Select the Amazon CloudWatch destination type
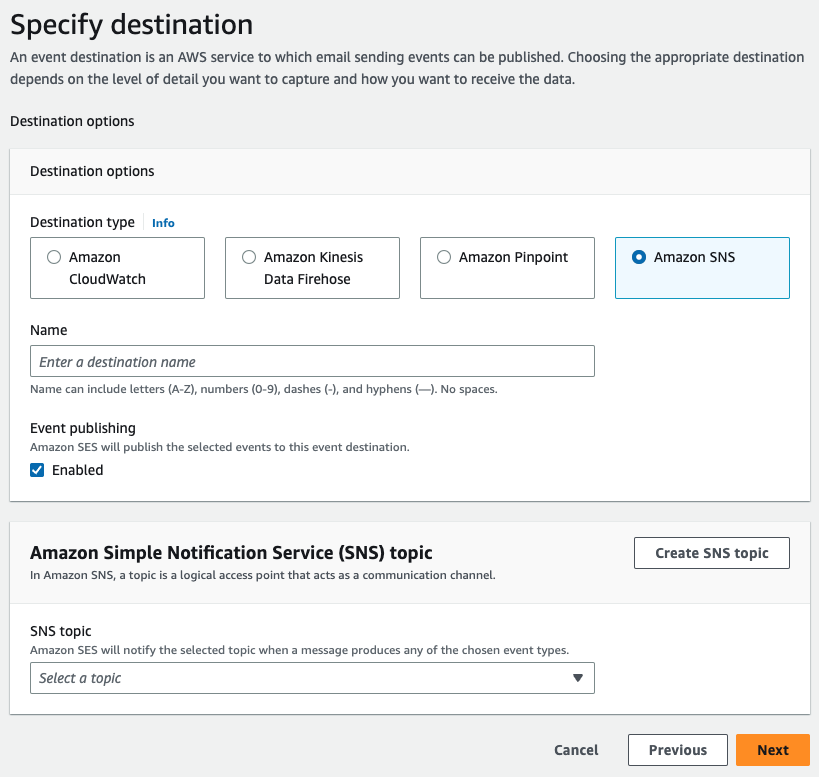Screen dimensions: 819x777 point(54,257)
